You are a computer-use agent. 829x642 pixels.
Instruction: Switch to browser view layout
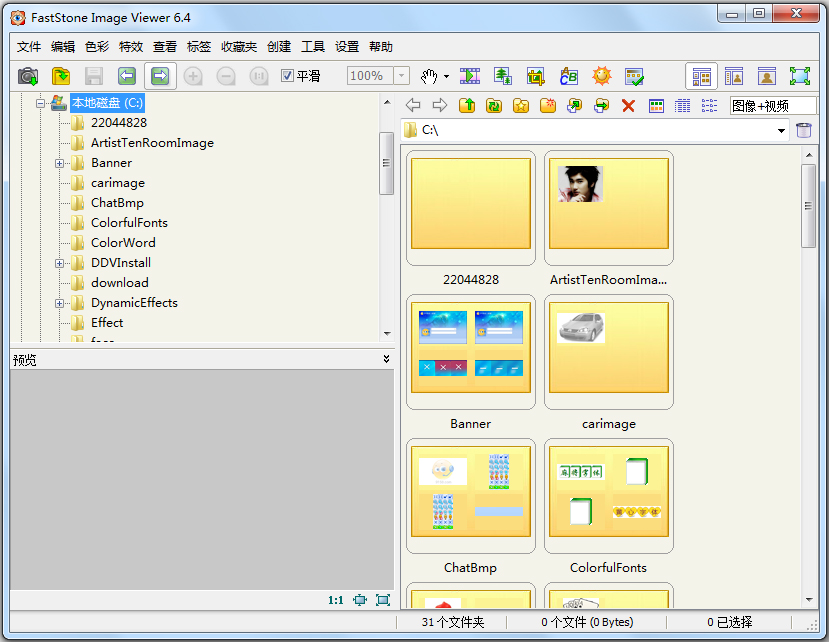click(x=702, y=76)
